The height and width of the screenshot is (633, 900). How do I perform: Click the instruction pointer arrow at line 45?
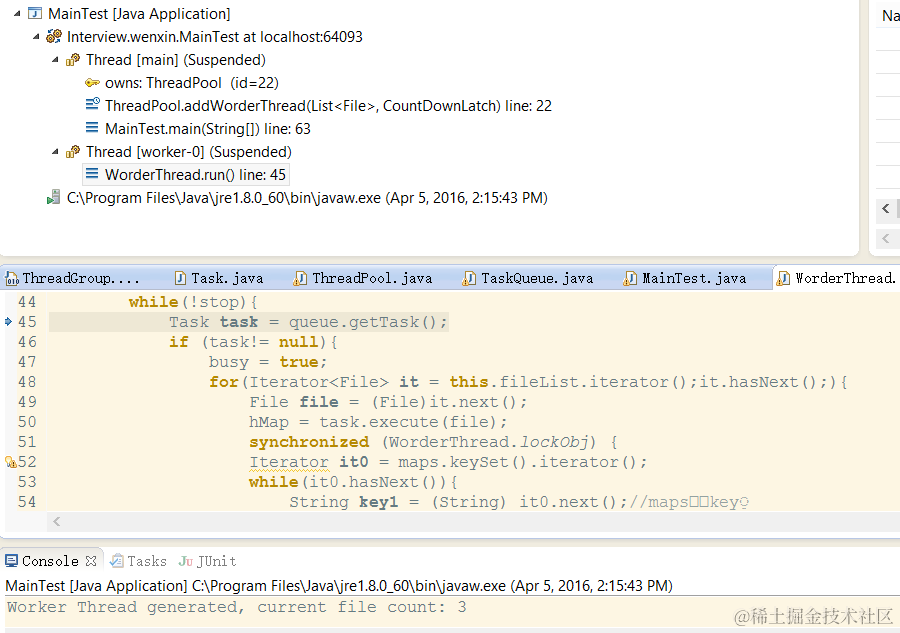pyautogui.click(x=9, y=321)
